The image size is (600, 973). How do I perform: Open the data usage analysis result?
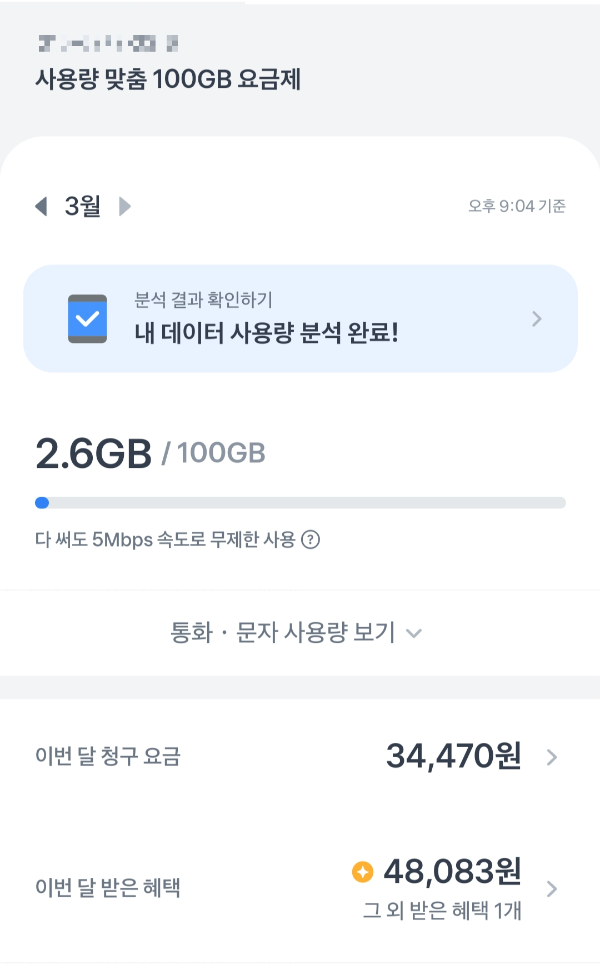[300, 318]
